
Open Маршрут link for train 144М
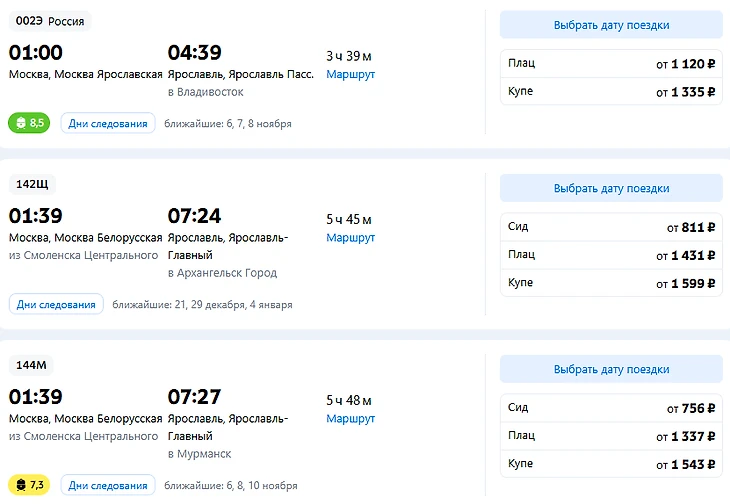(350, 418)
